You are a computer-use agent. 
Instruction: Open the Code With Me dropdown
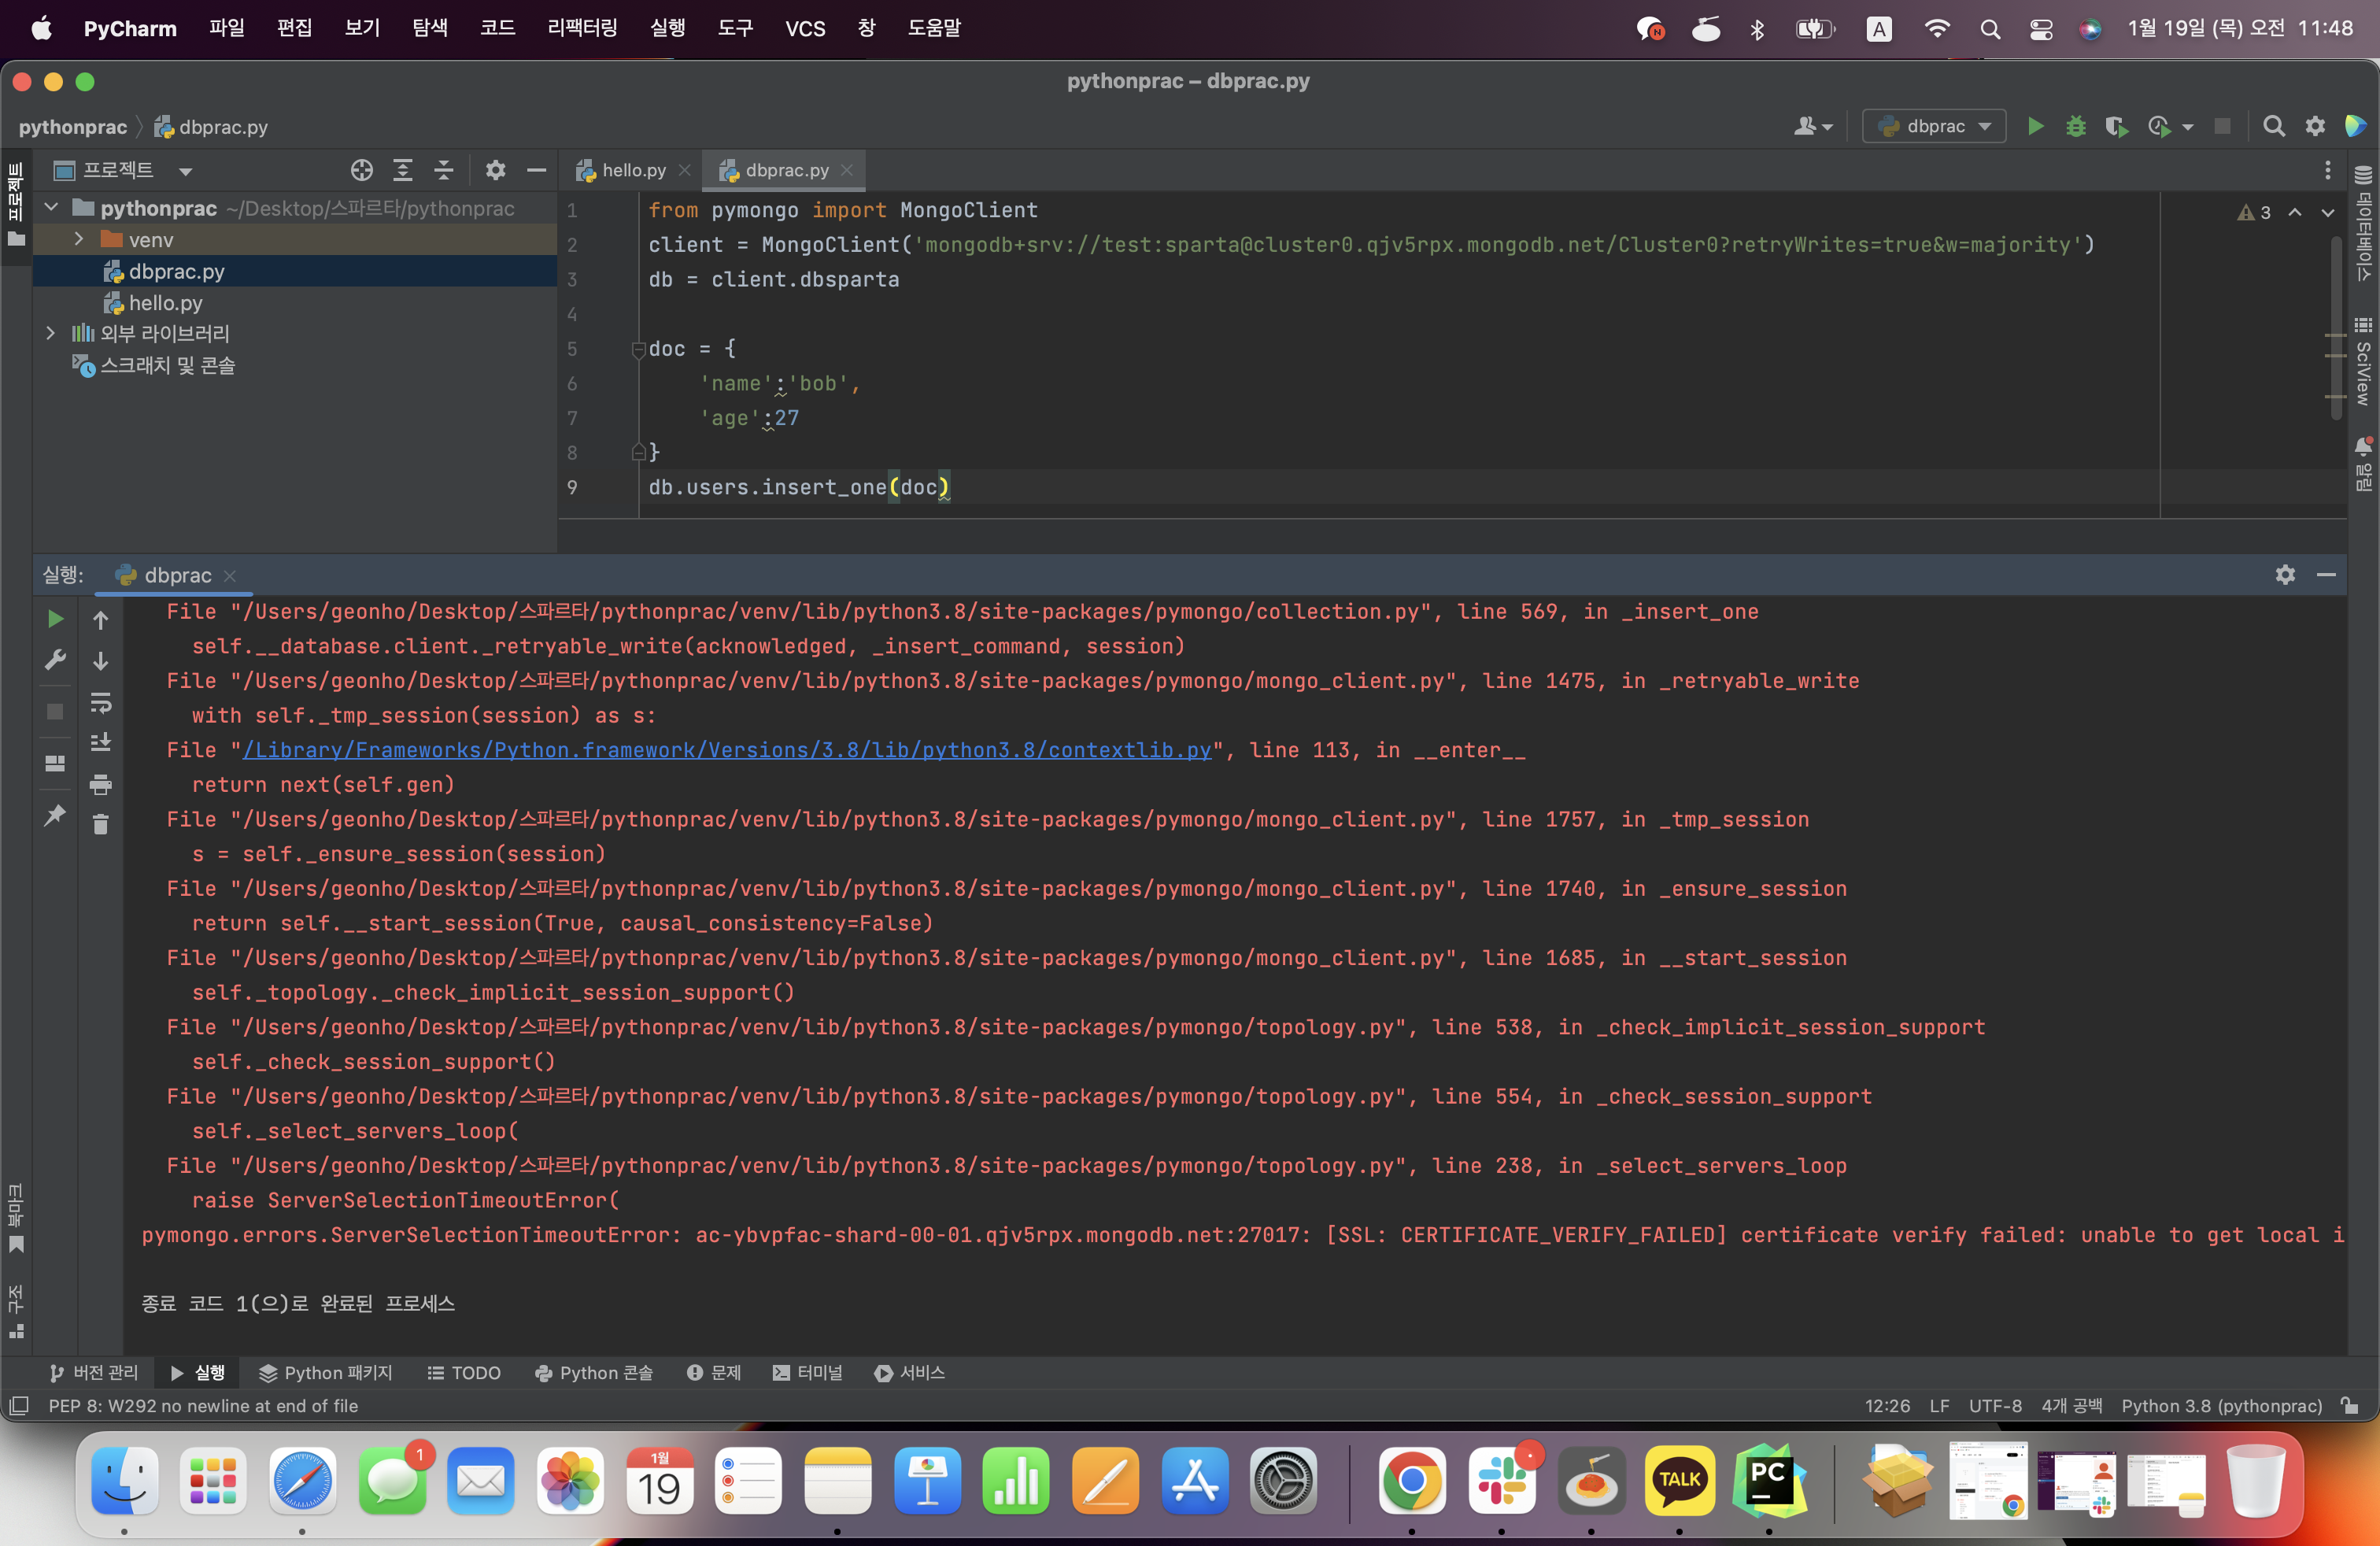pyautogui.click(x=1813, y=126)
